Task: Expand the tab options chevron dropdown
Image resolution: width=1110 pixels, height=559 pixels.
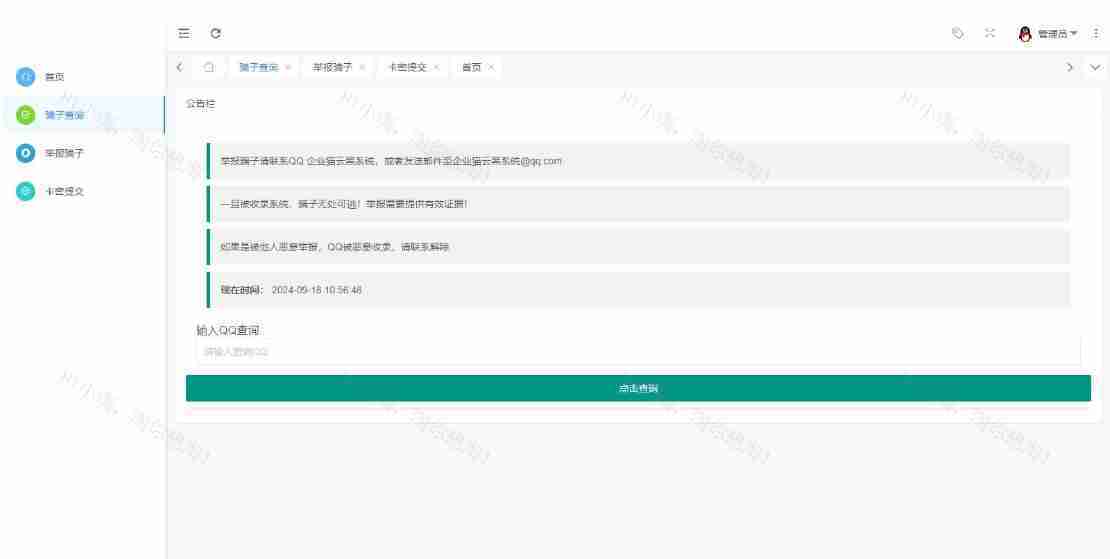Action: click(x=1095, y=67)
